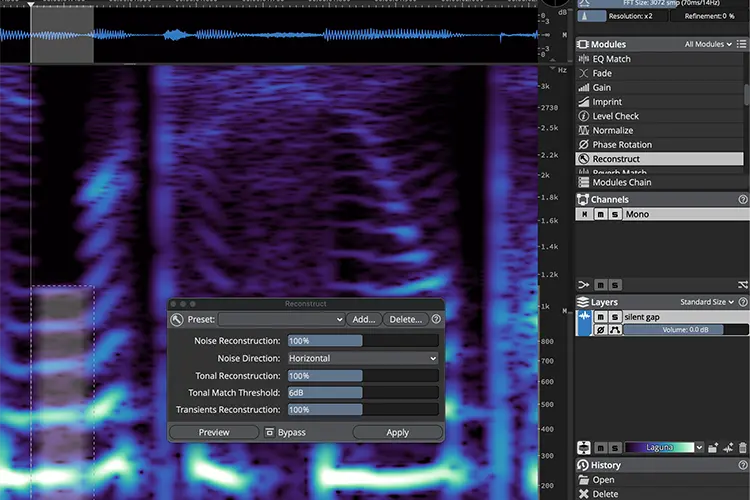Click the add new layer icon
Screen dimensions: 750x500
(713, 448)
